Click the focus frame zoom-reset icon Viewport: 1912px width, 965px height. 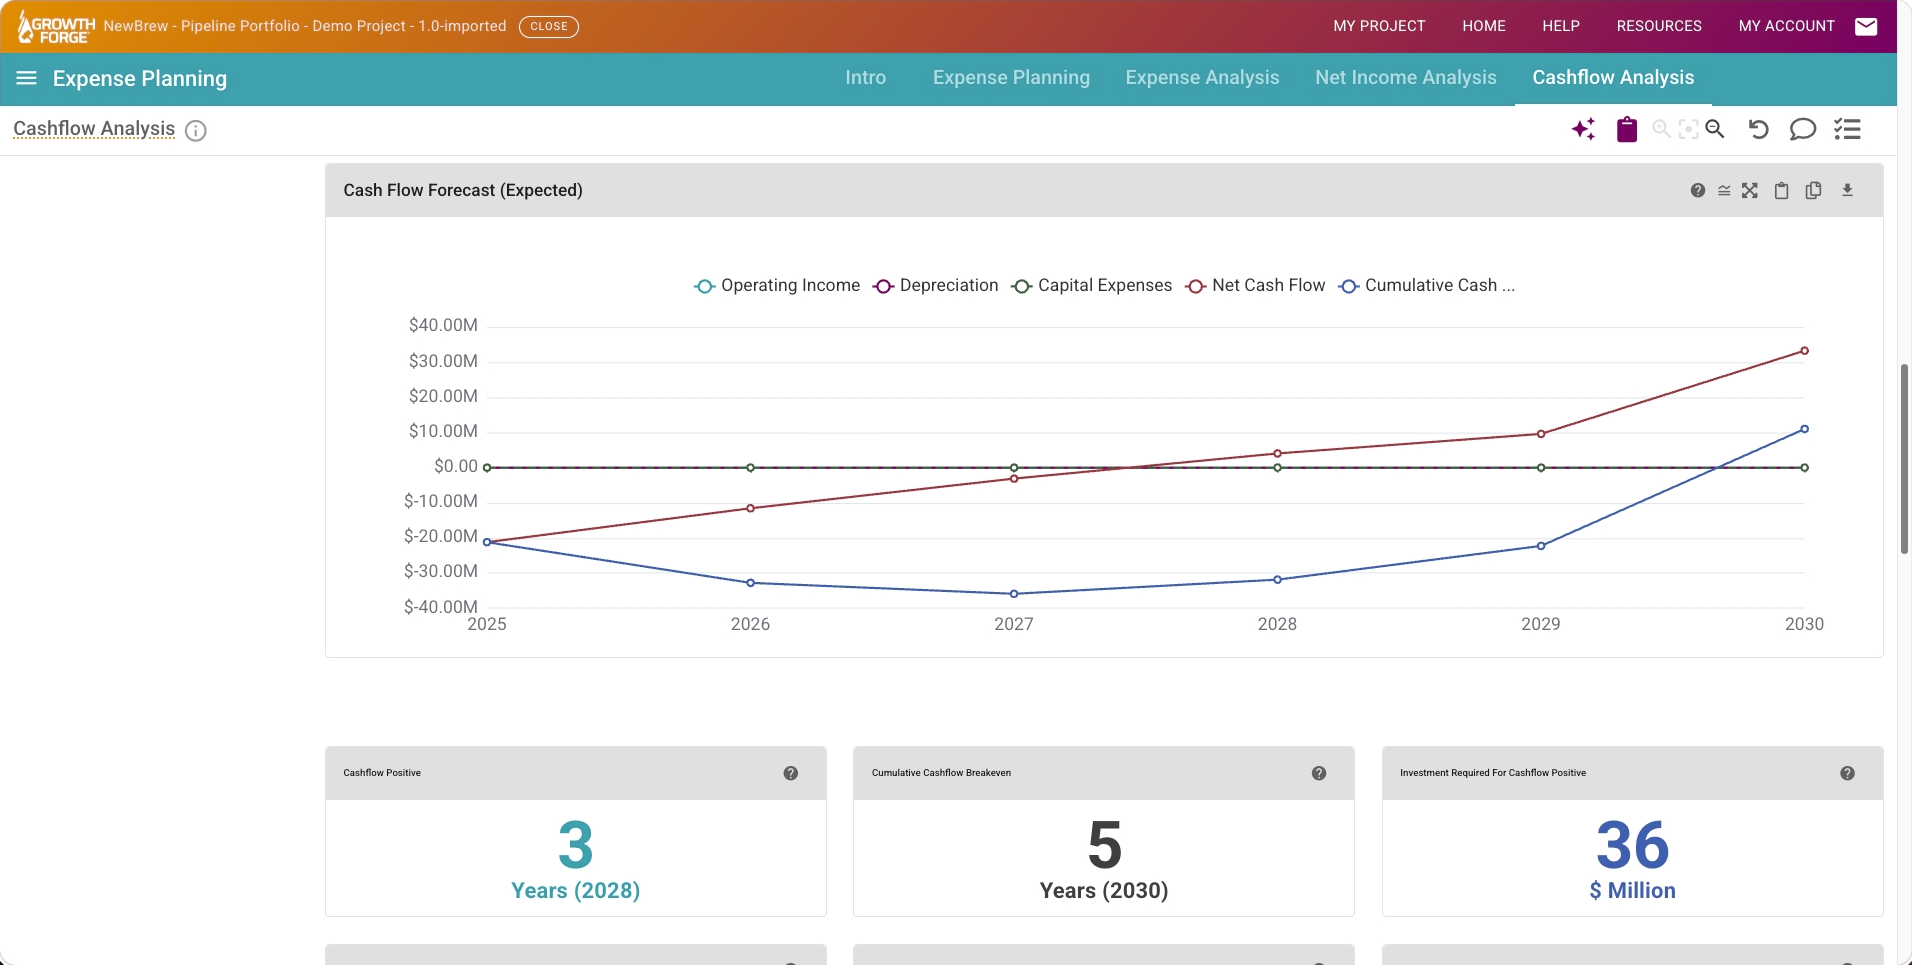coord(1688,129)
